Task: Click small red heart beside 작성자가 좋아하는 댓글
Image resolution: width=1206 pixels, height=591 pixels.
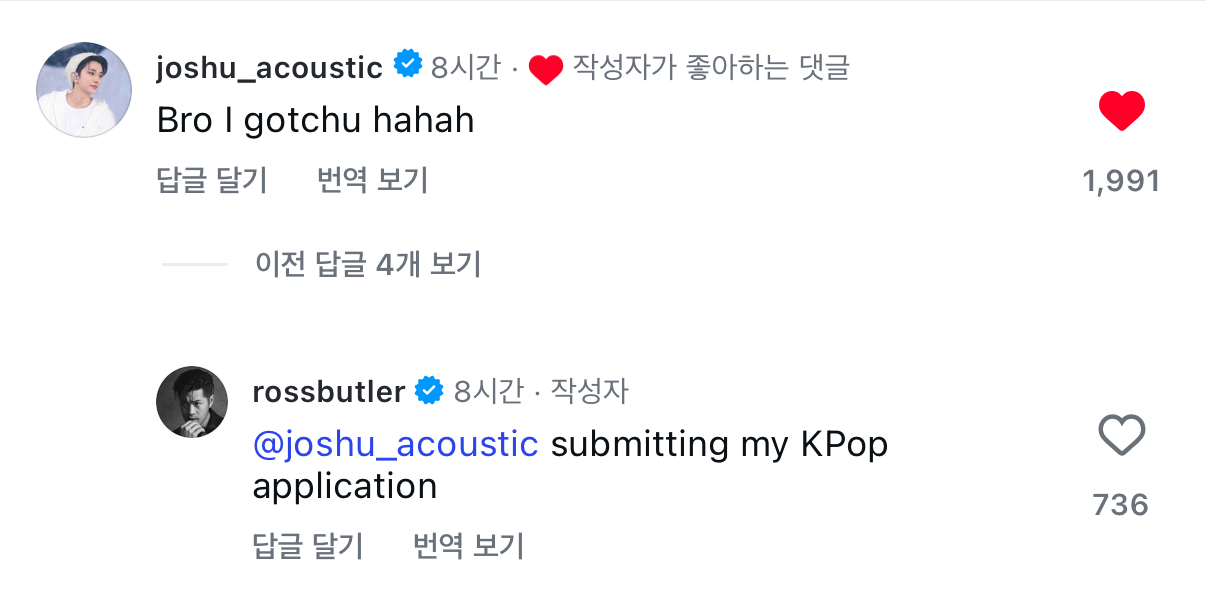Action: 546,69
